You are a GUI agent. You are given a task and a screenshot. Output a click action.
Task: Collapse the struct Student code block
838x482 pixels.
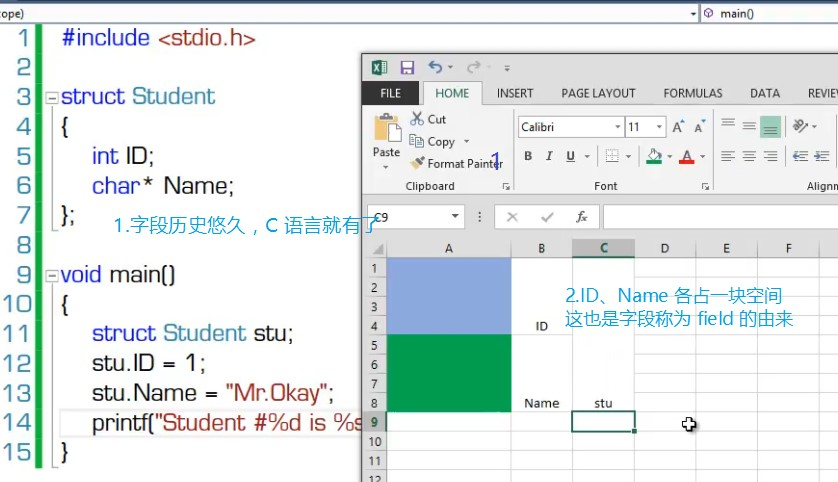point(52,98)
